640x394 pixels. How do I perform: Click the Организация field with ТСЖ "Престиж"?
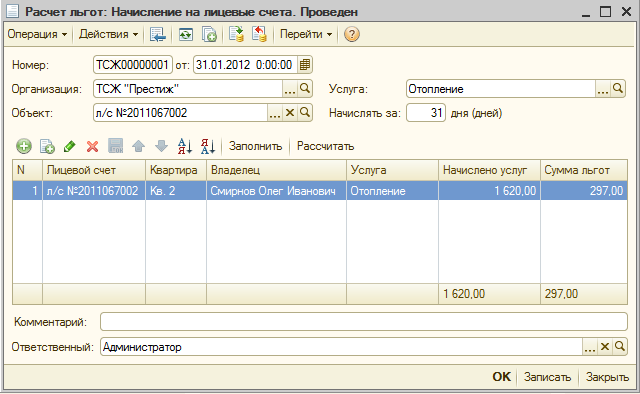(x=188, y=89)
